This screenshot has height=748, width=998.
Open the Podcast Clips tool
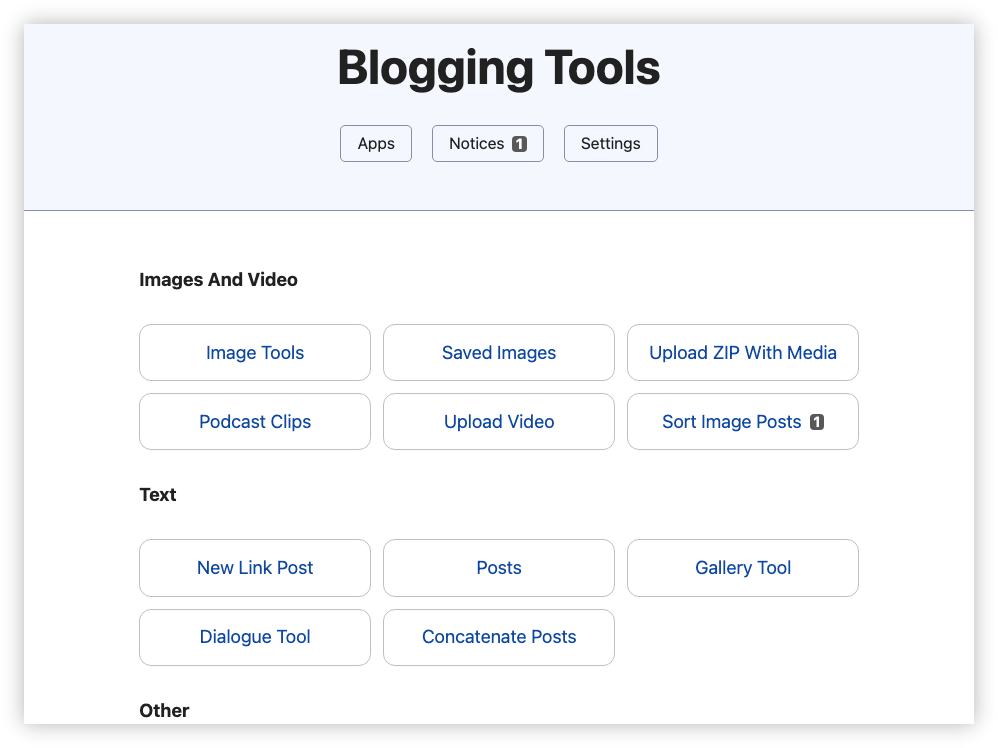point(254,421)
